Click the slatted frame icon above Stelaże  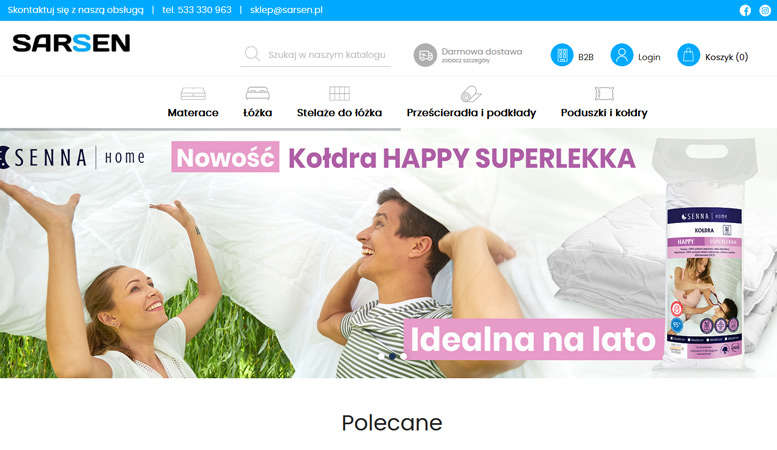pyautogui.click(x=339, y=93)
